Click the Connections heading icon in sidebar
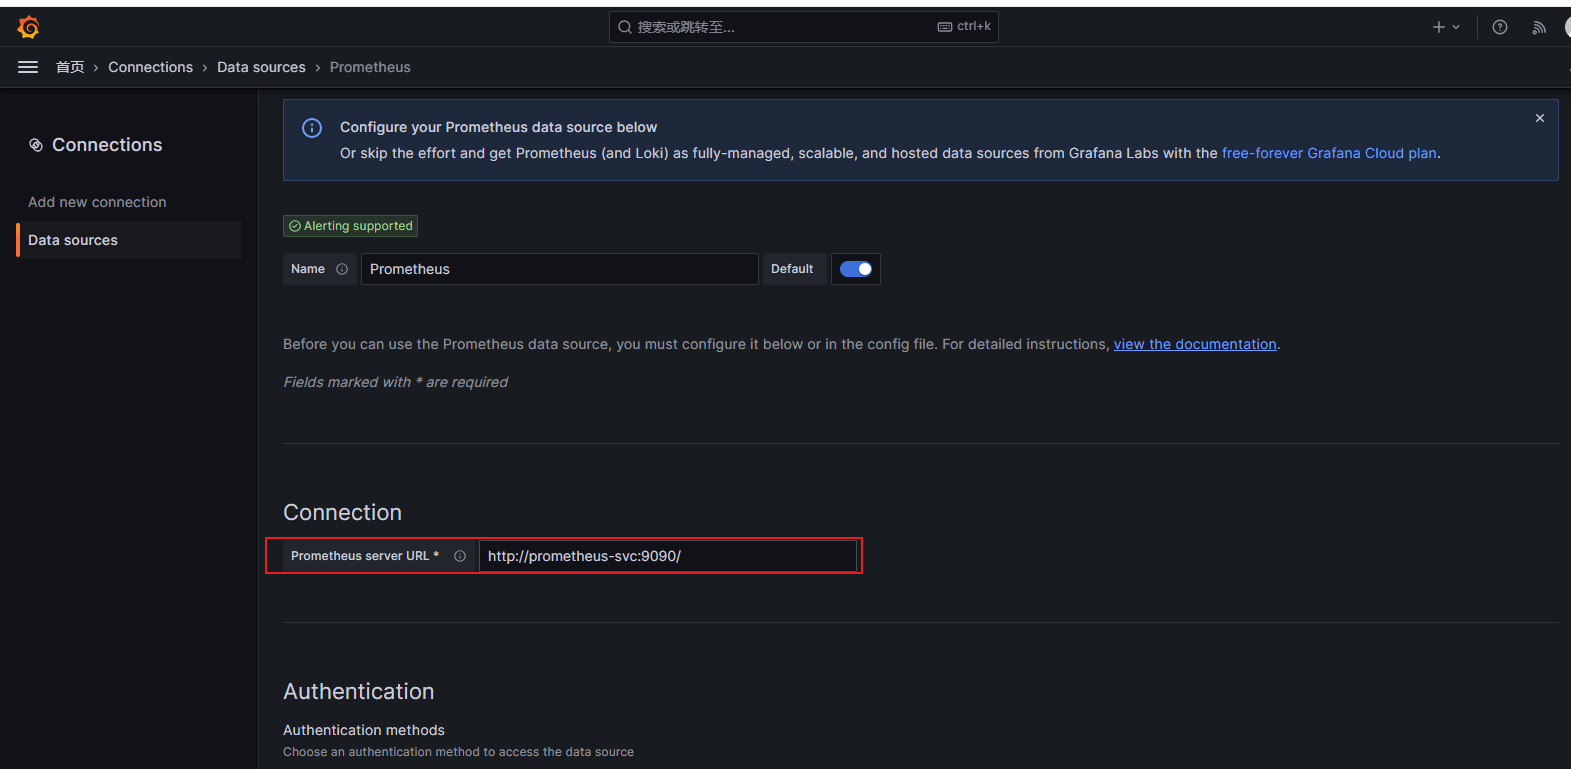1571x769 pixels. click(x=36, y=145)
